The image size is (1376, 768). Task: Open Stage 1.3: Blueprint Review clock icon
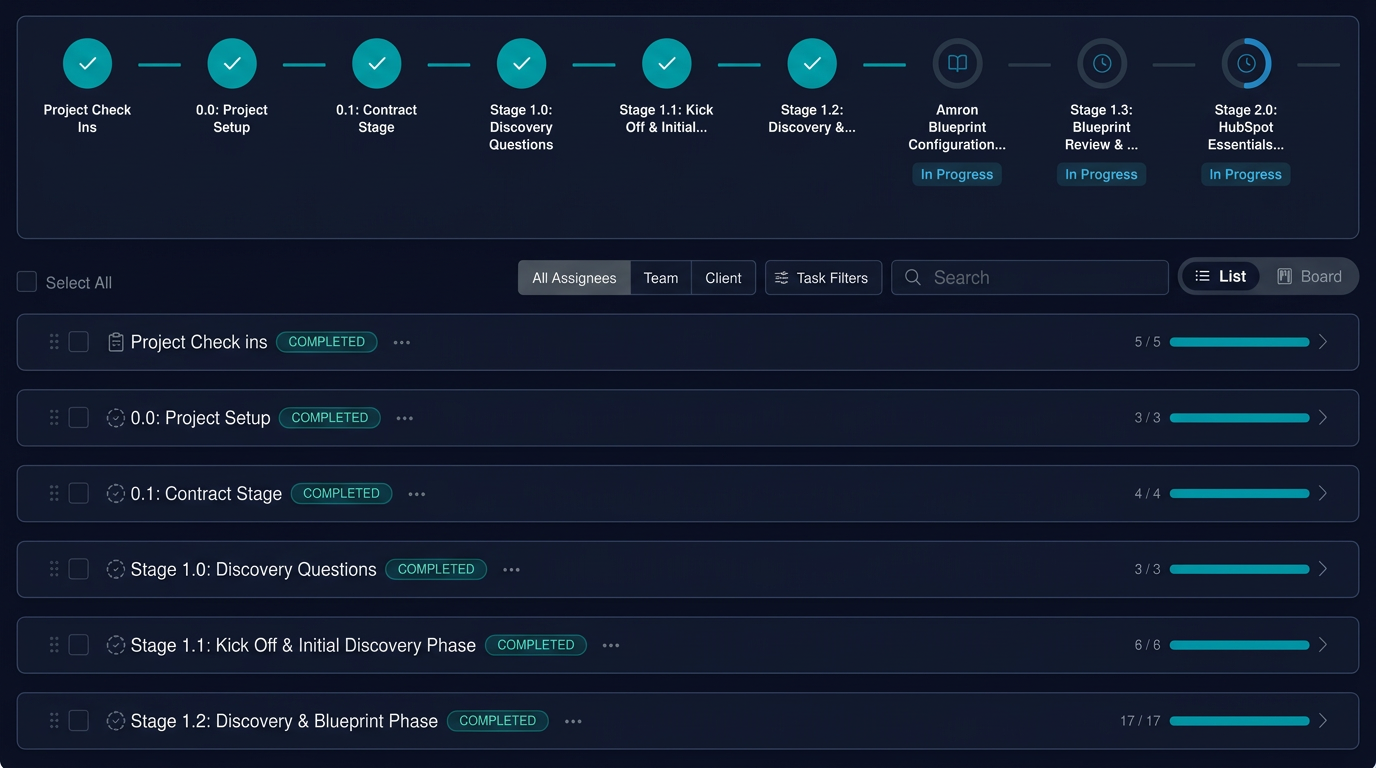pos(1102,64)
